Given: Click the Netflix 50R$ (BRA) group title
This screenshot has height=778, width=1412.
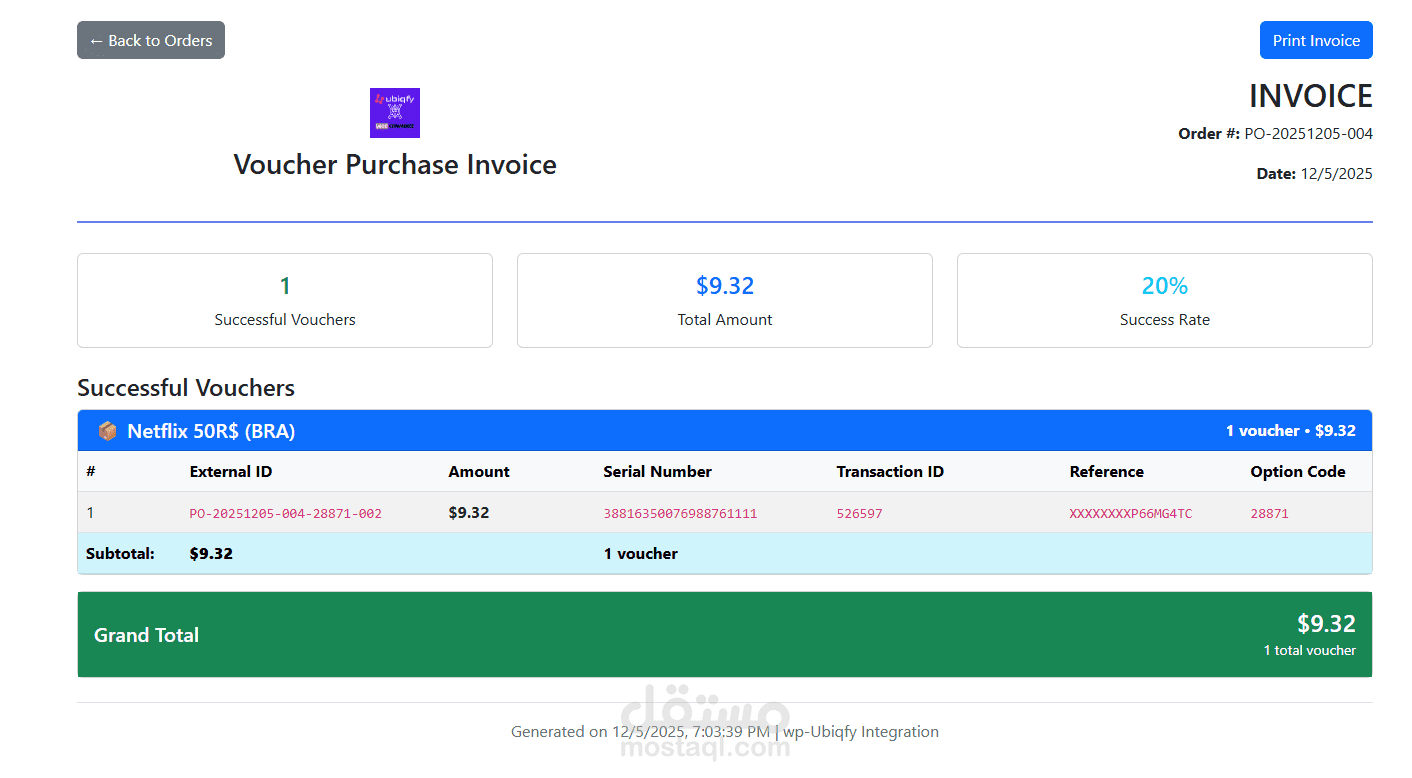Looking at the screenshot, I should [x=211, y=431].
